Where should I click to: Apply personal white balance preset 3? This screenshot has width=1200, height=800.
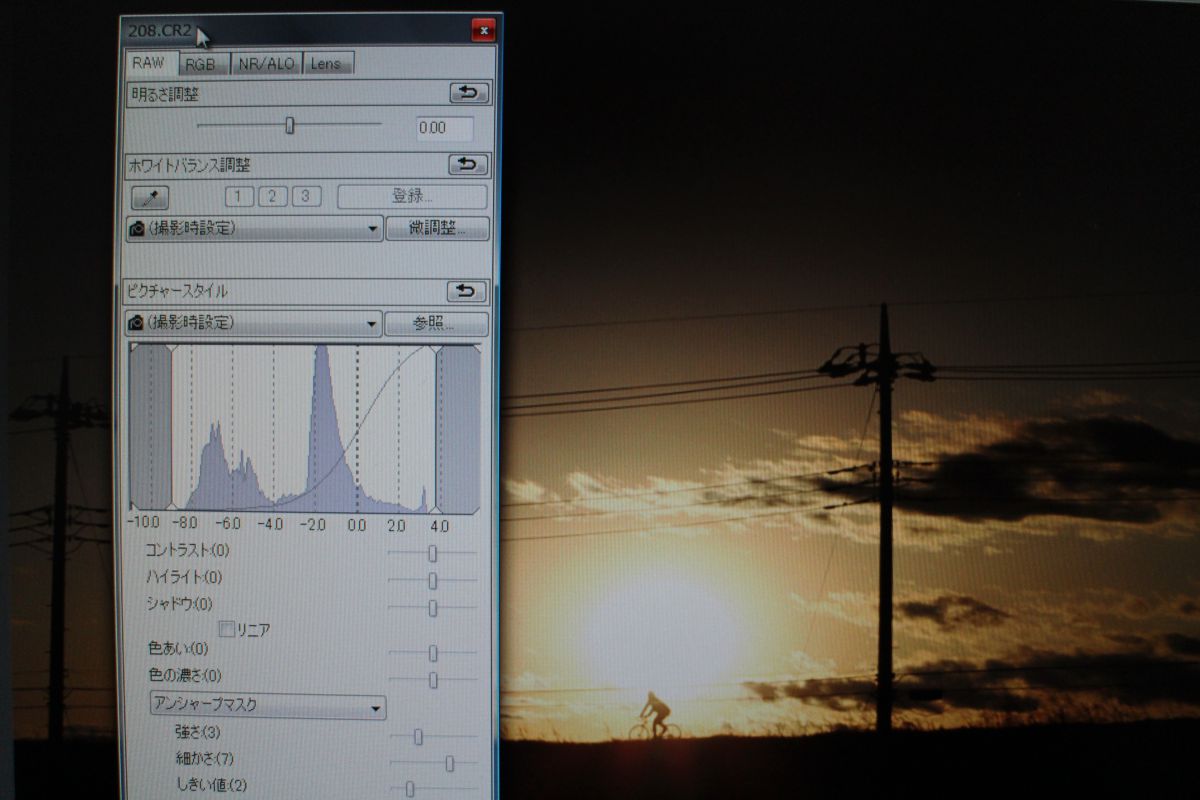[306, 196]
